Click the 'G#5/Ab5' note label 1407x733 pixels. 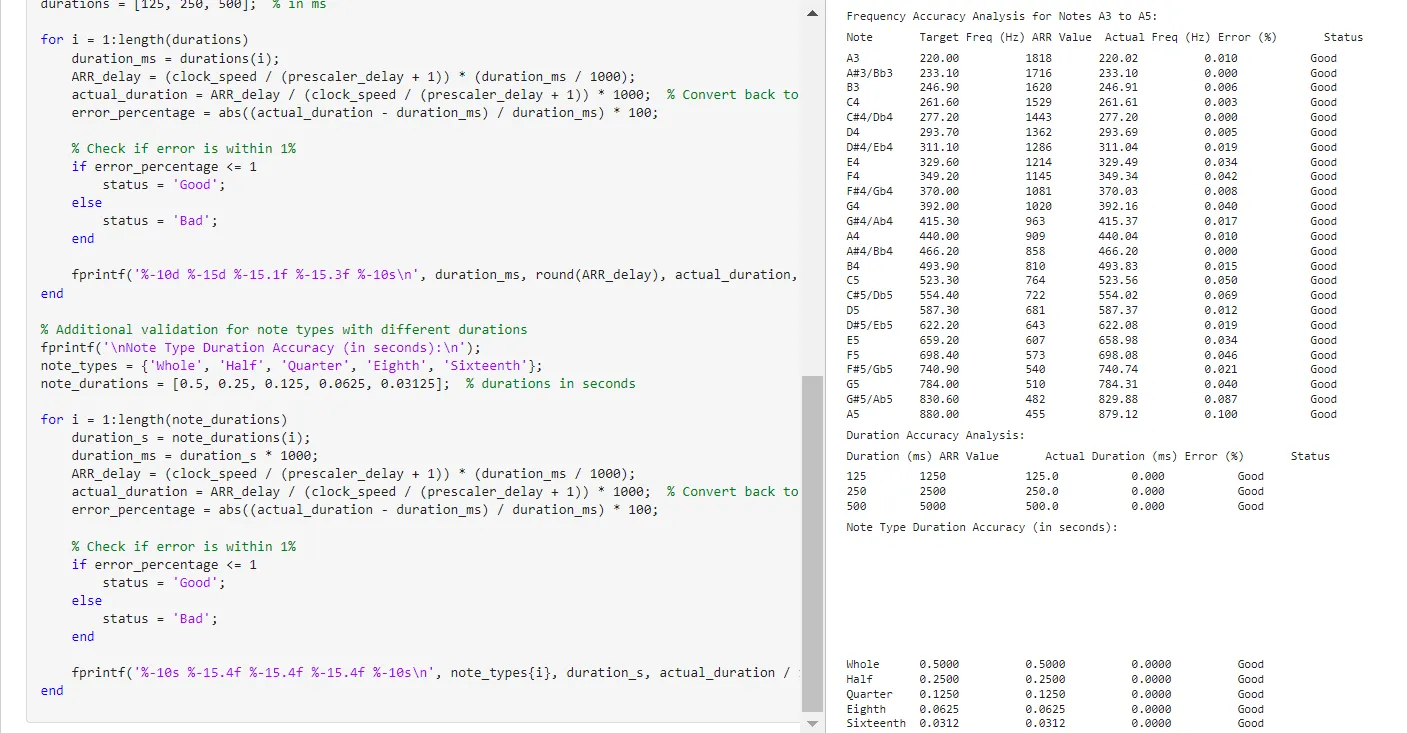[x=869, y=399]
